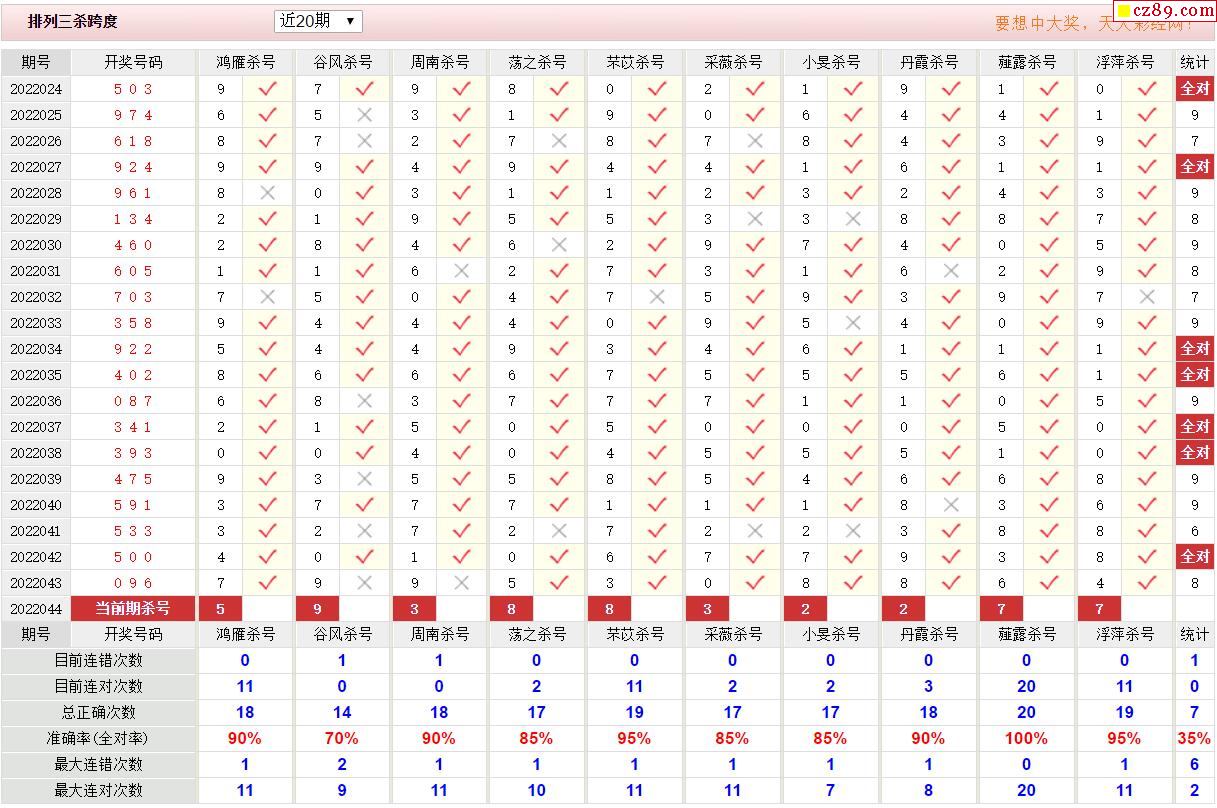Click the 准确率(全对率) row label
The height and width of the screenshot is (808, 1217).
[x=98, y=739]
